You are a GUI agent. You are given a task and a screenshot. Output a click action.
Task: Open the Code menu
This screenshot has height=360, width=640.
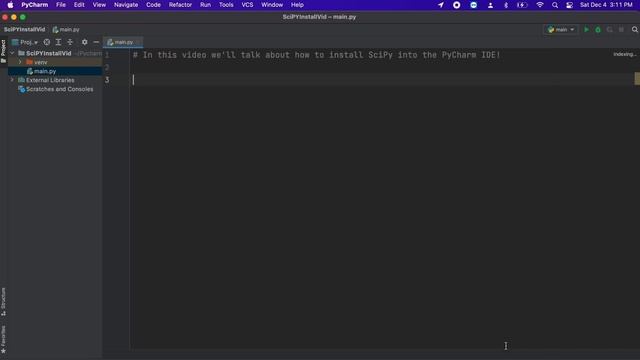[153, 5]
